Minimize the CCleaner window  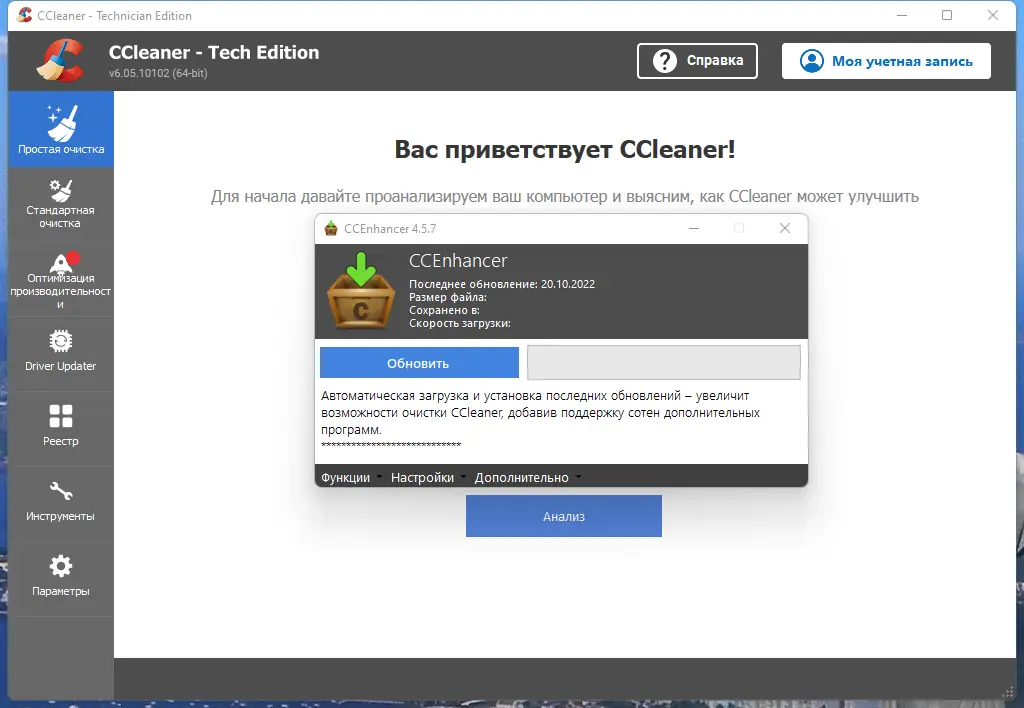point(902,15)
